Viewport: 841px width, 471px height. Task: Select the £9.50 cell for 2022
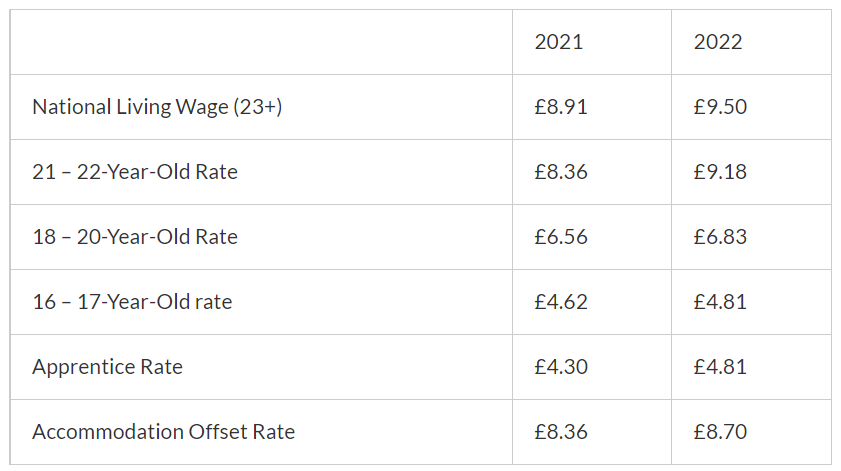pyautogui.click(x=720, y=107)
